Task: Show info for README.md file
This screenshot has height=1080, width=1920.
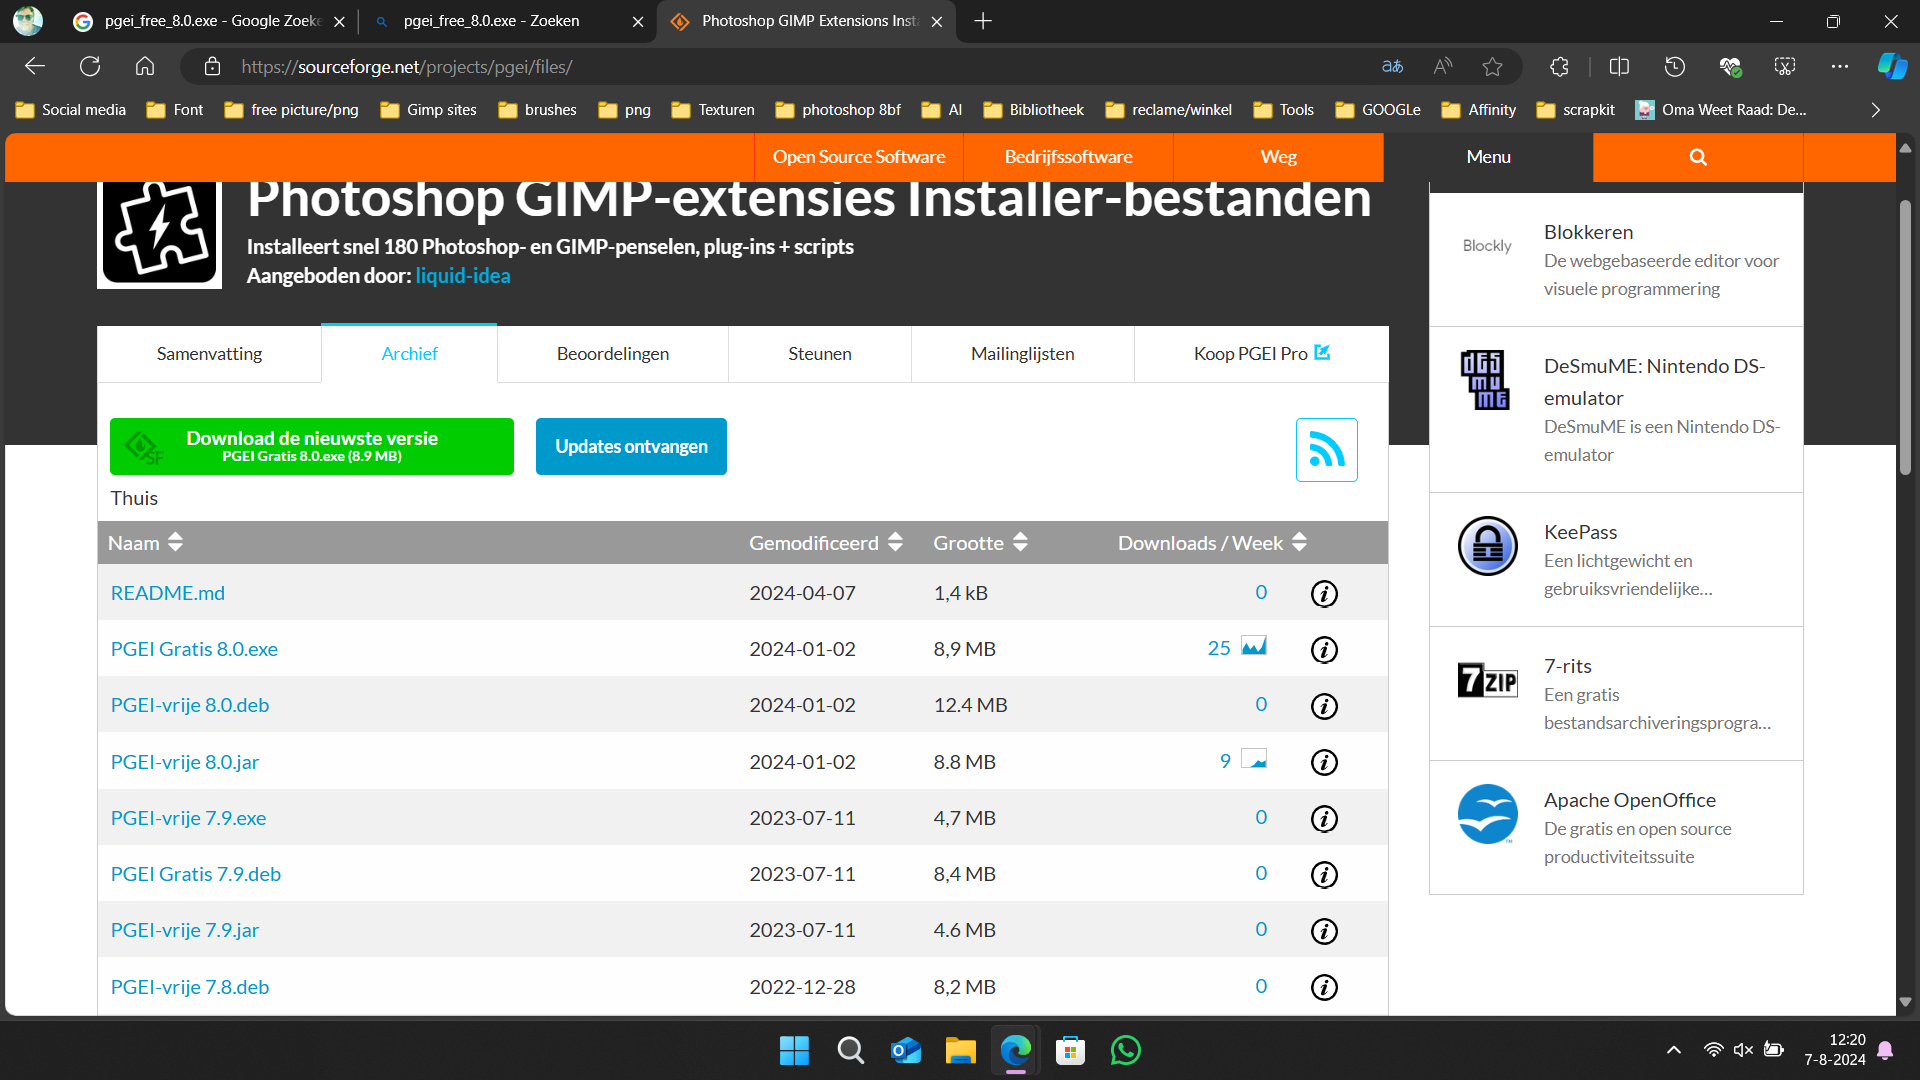Action: [x=1324, y=594]
